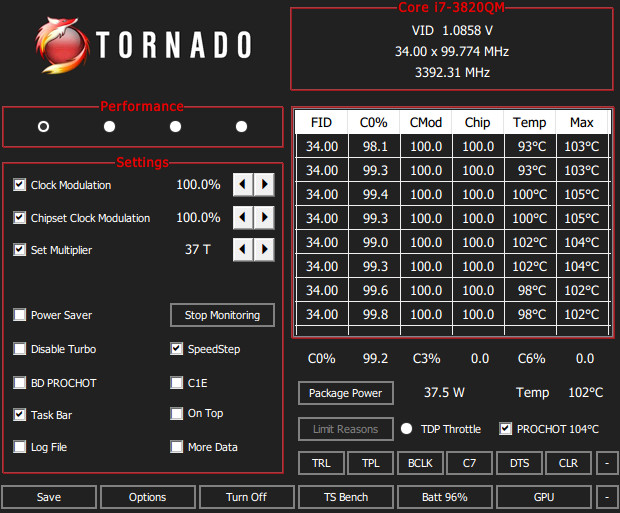Click the 34.00 x 99.774 MHz reading
Viewport: 620px width, 513px height.
click(452, 51)
